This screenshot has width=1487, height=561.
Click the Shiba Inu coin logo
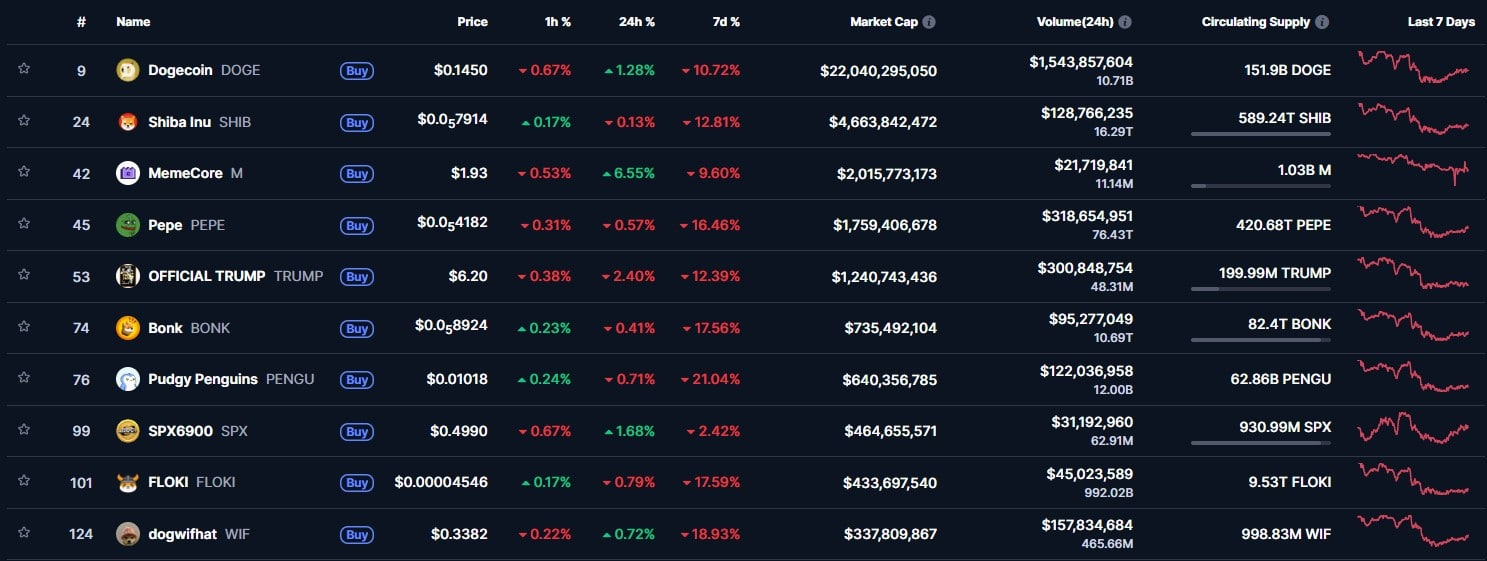coord(128,122)
